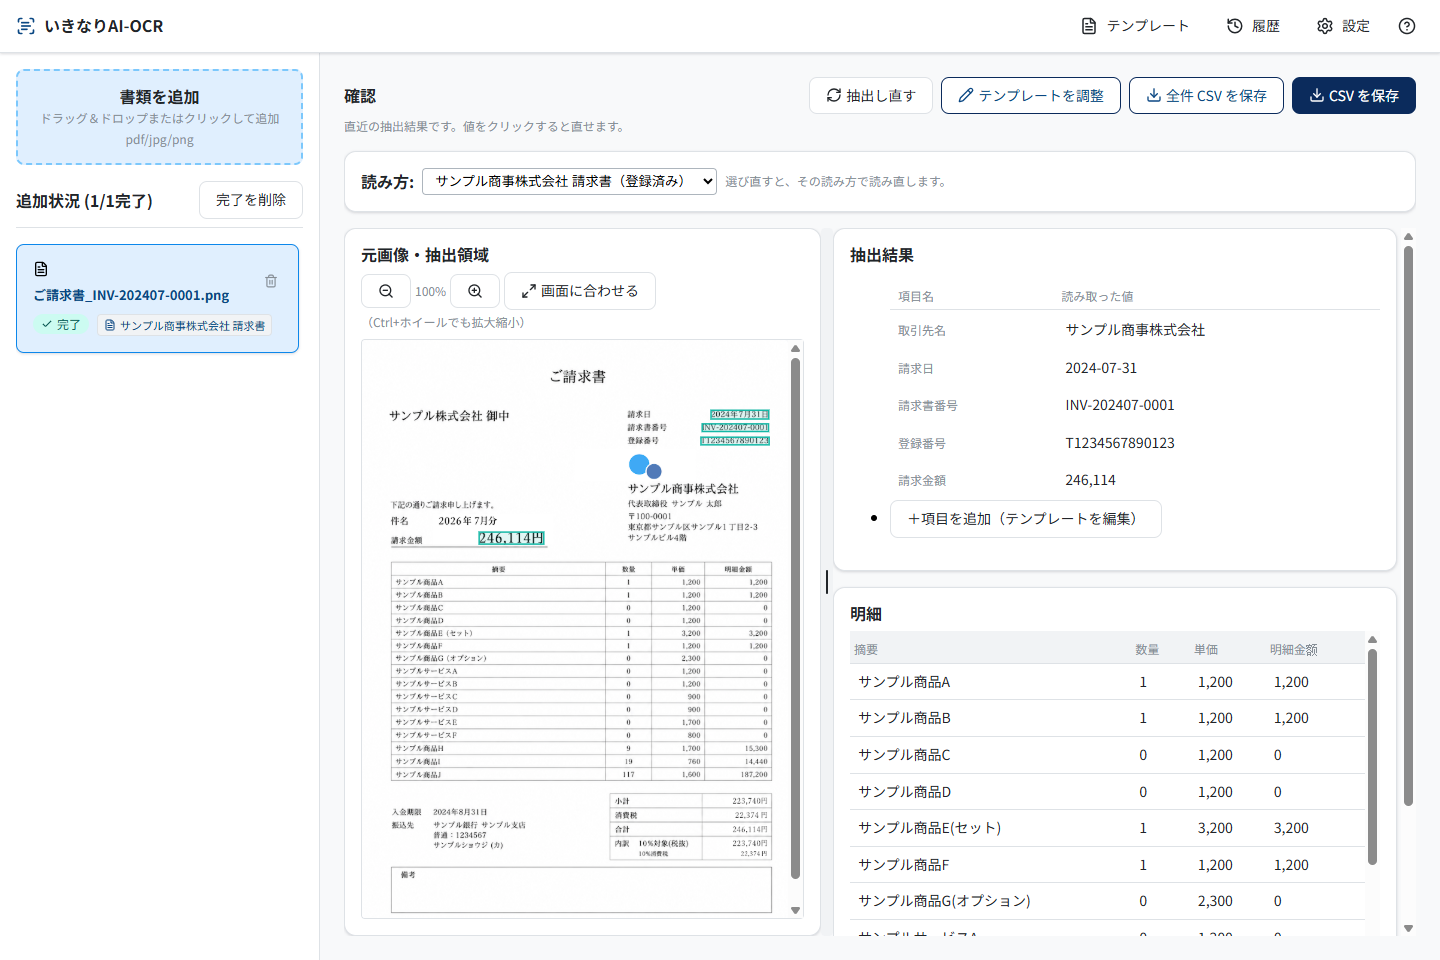Click the value サンプル商事株式会社 for 取引先名
Viewport: 1440px width, 960px height.
click(x=1135, y=330)
